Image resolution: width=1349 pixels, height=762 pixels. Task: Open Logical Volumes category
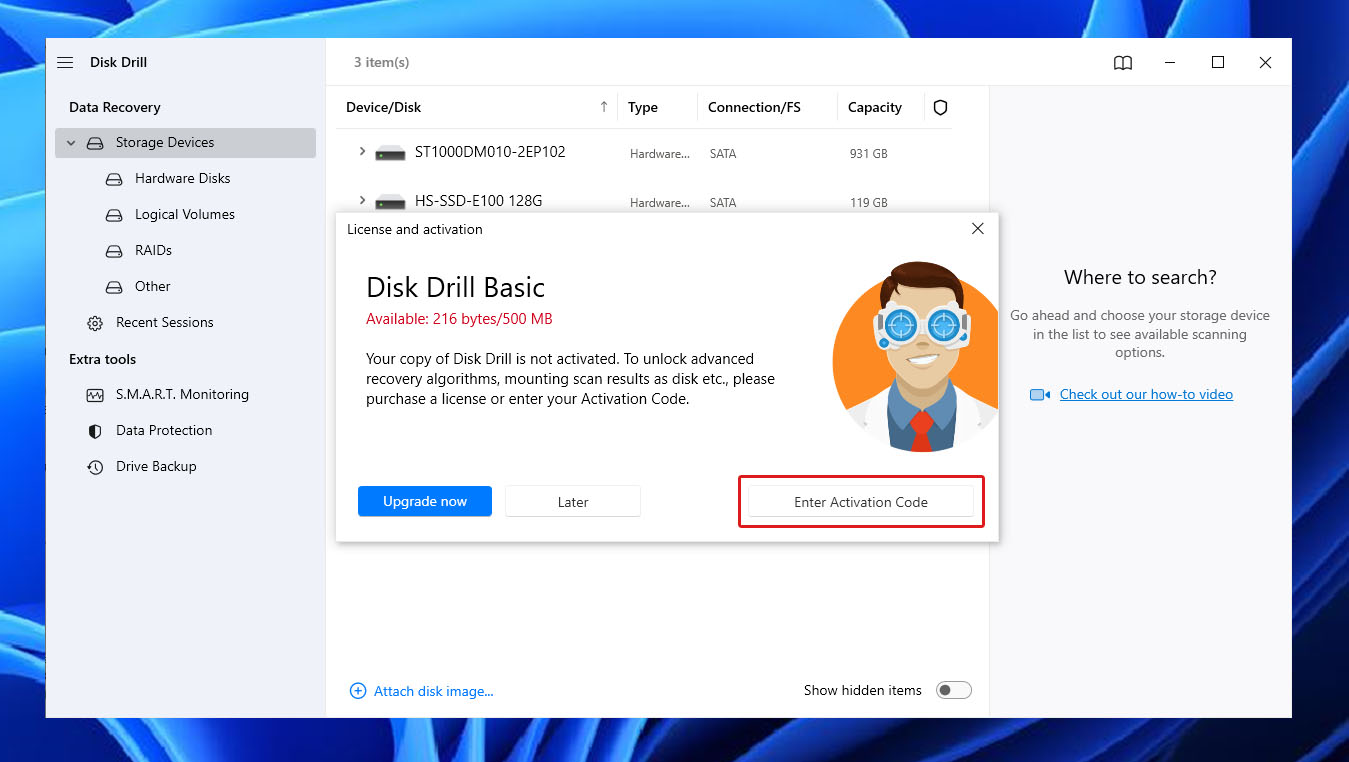185,214
